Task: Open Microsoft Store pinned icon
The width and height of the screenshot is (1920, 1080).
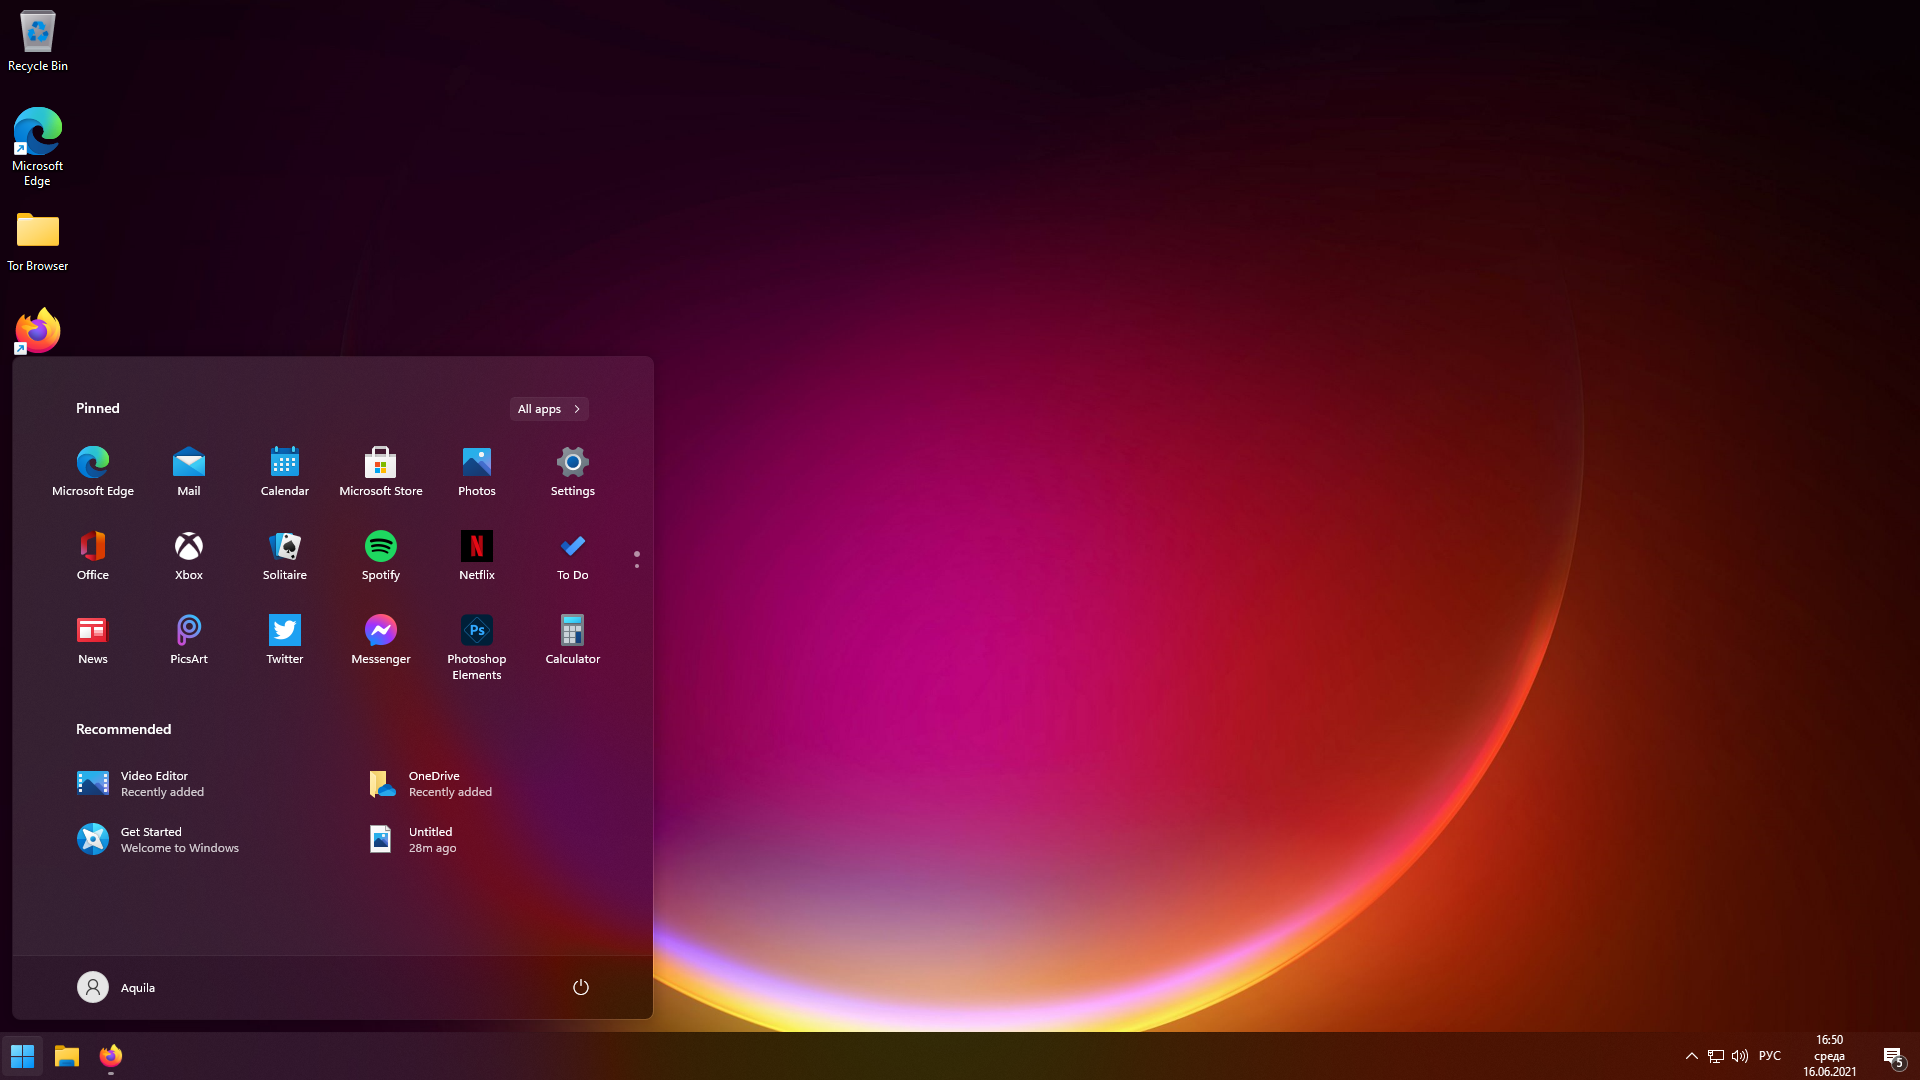Action: (x=380, y=470)
